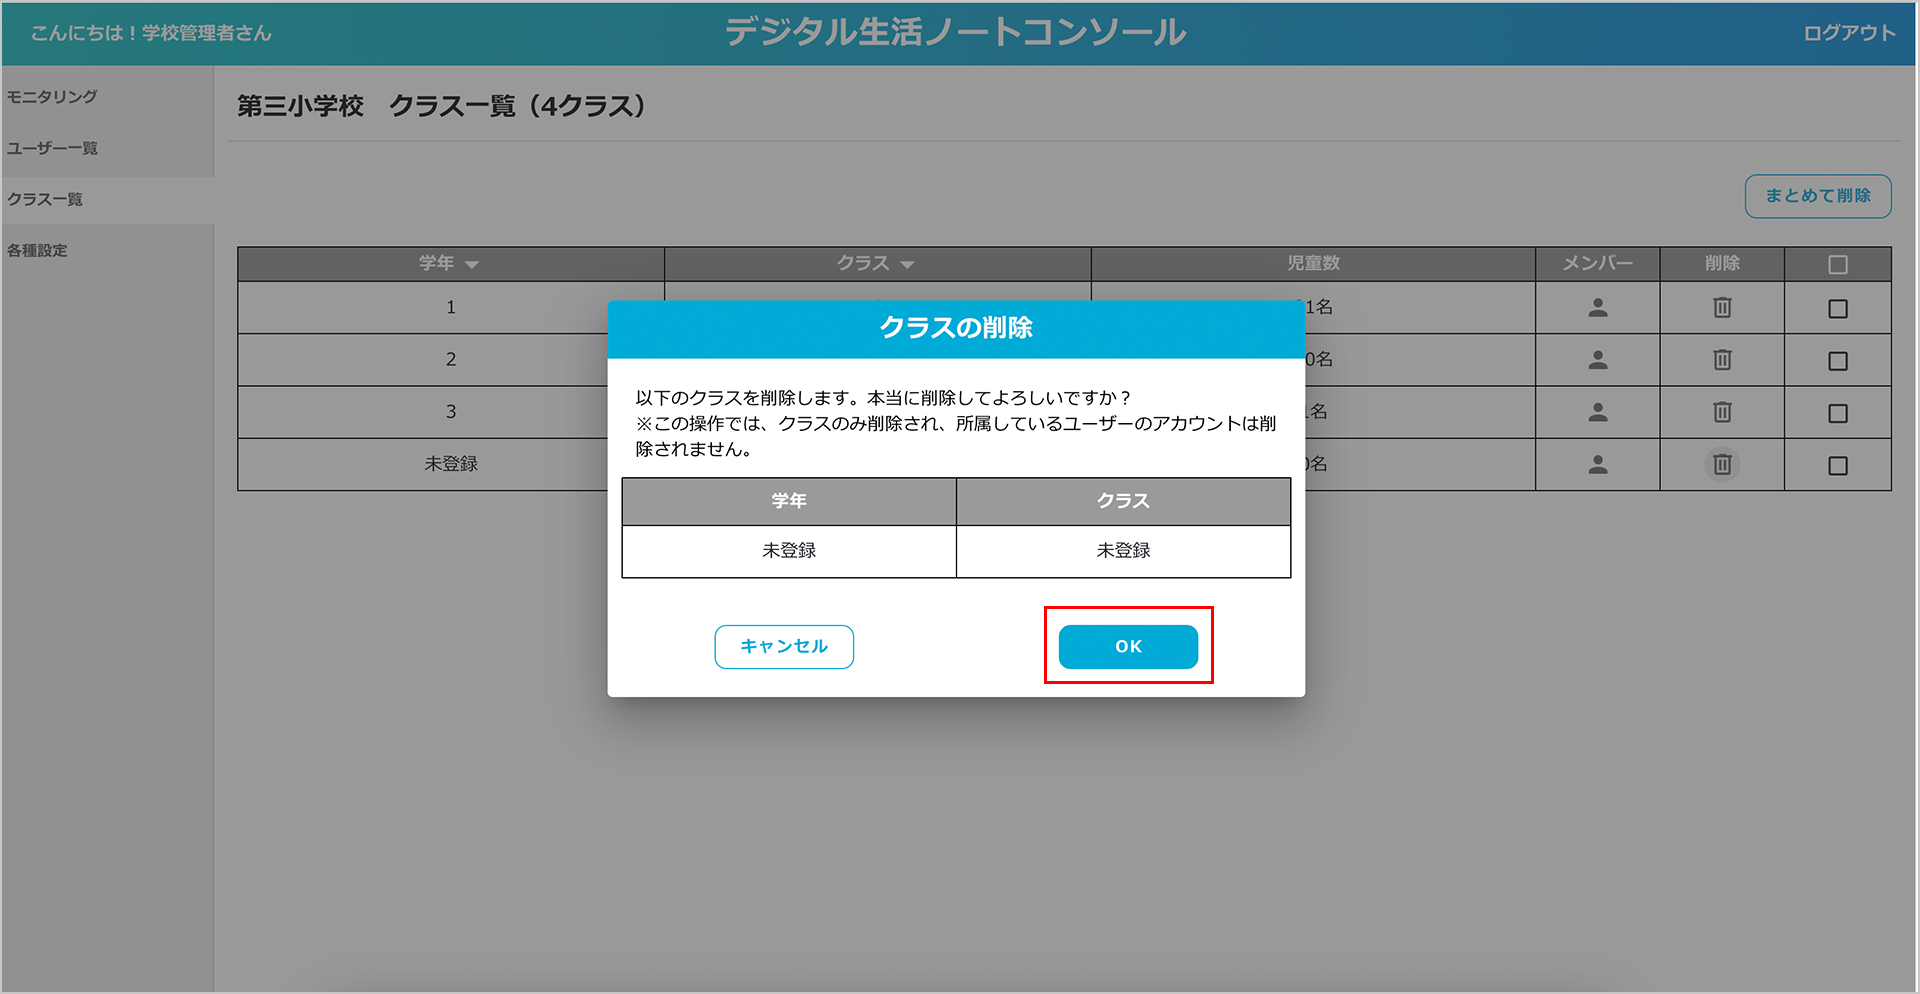Click trash icon for 未登録 row

[x=1721, y=464]
